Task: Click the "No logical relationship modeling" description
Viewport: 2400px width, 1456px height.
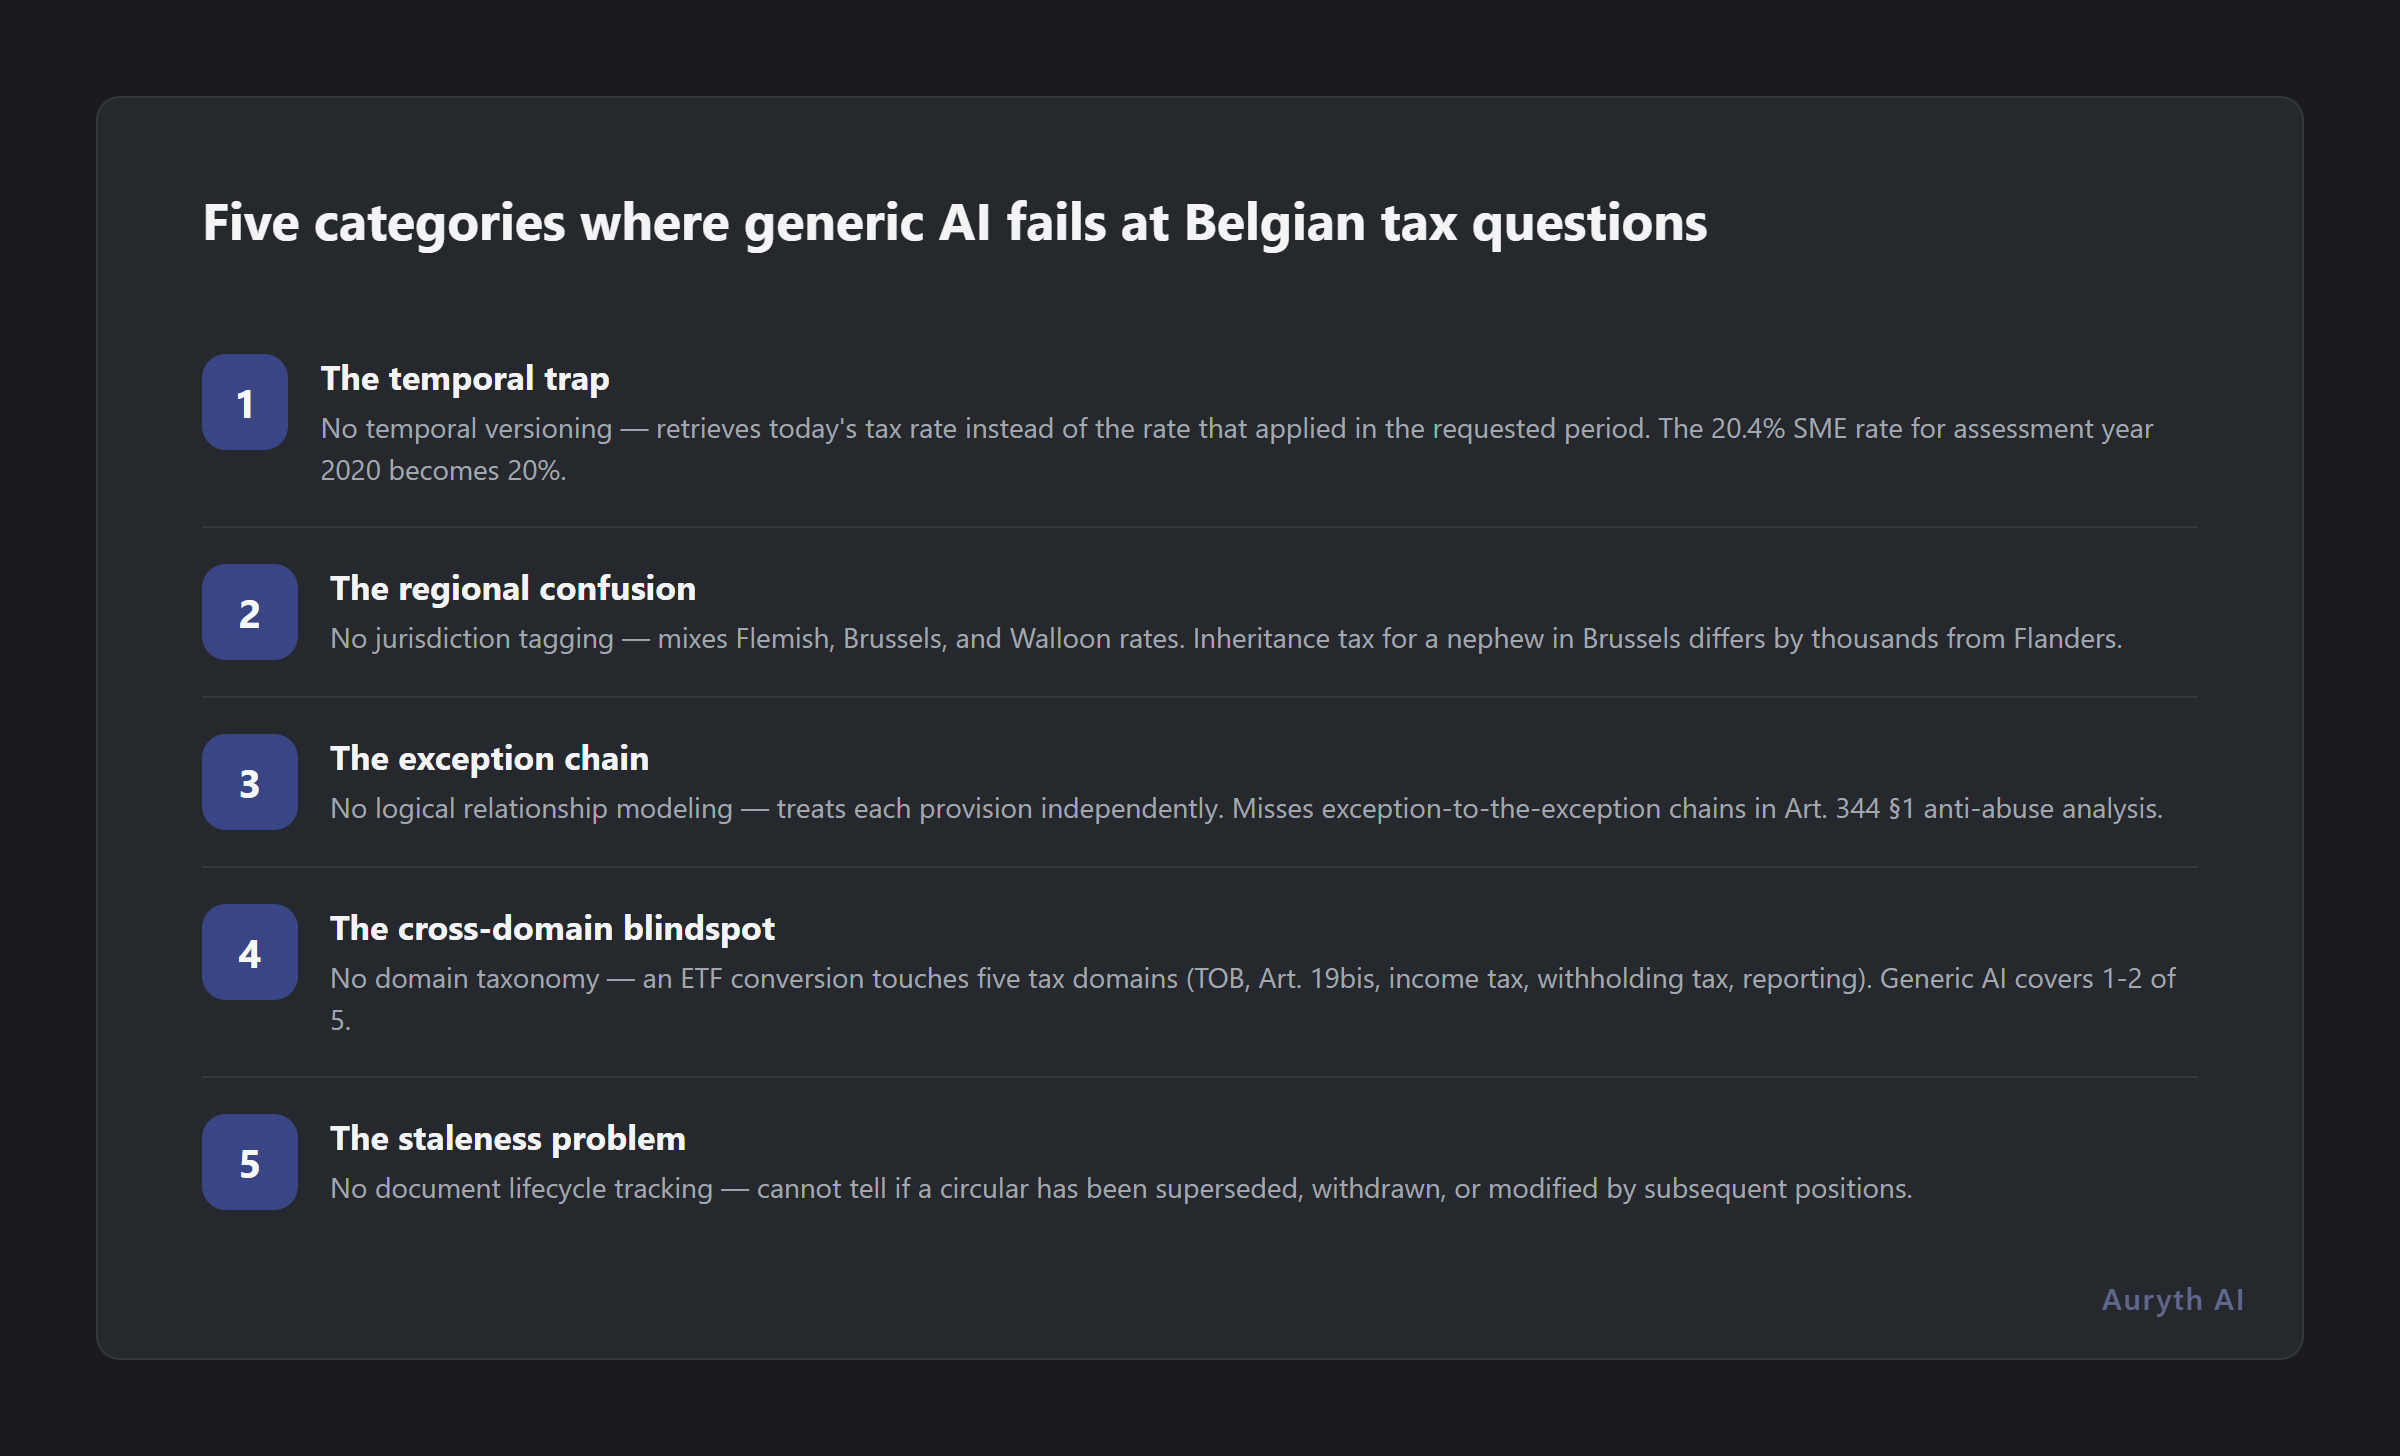Action: point(531,809)
